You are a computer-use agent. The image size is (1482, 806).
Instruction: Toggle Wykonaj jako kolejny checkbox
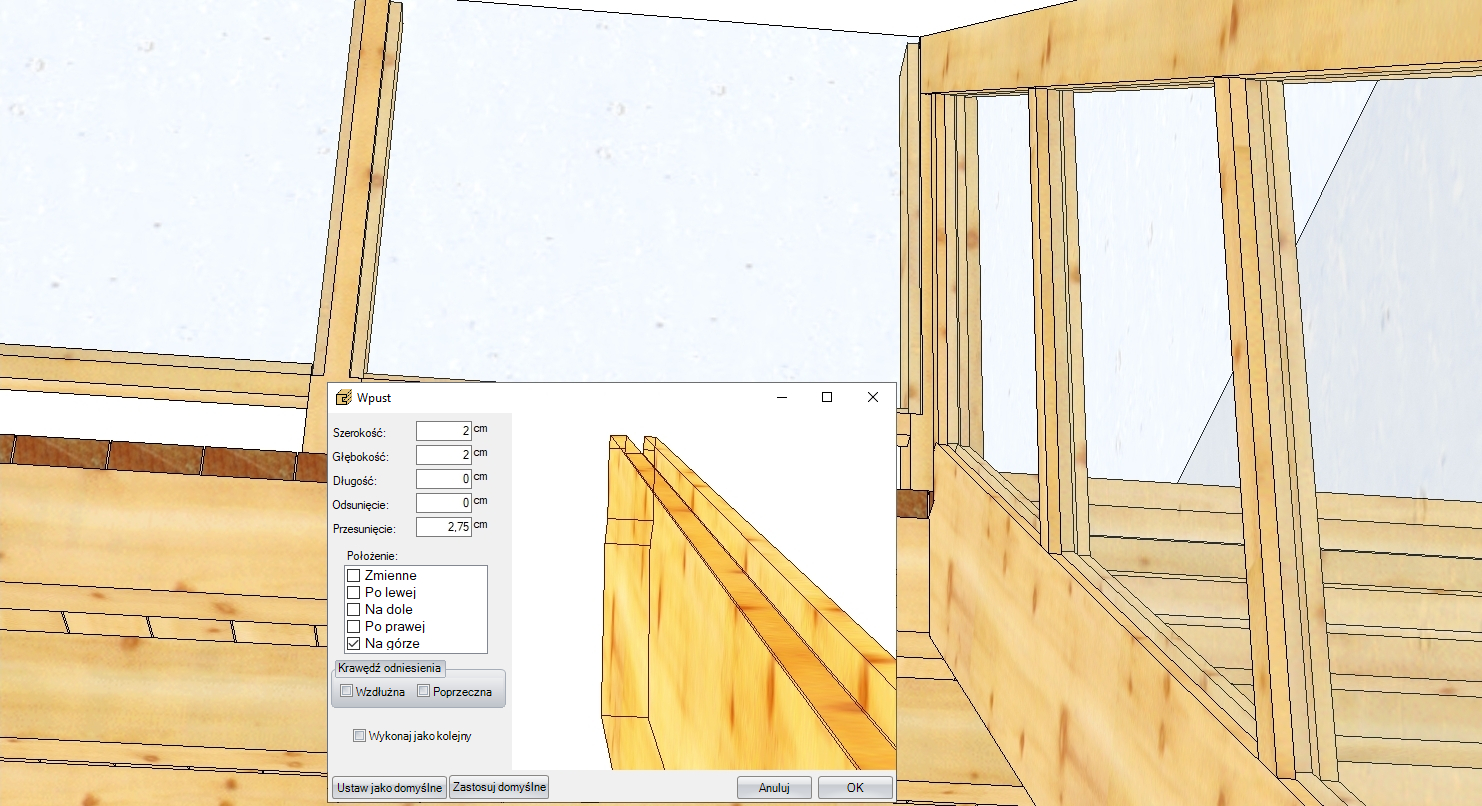360,736
